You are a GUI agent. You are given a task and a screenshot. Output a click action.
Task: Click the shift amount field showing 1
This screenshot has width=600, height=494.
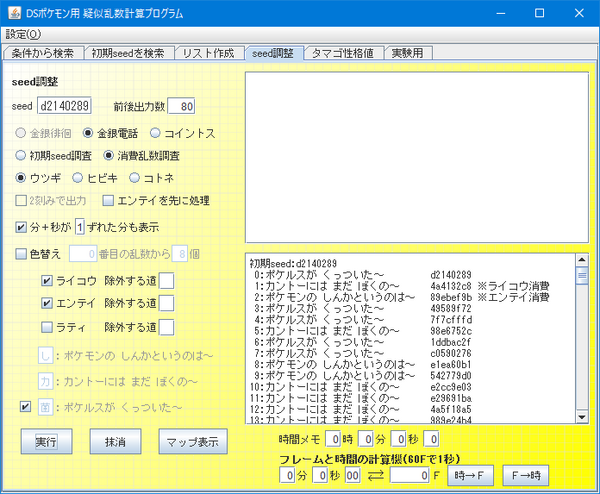[80, 227]
